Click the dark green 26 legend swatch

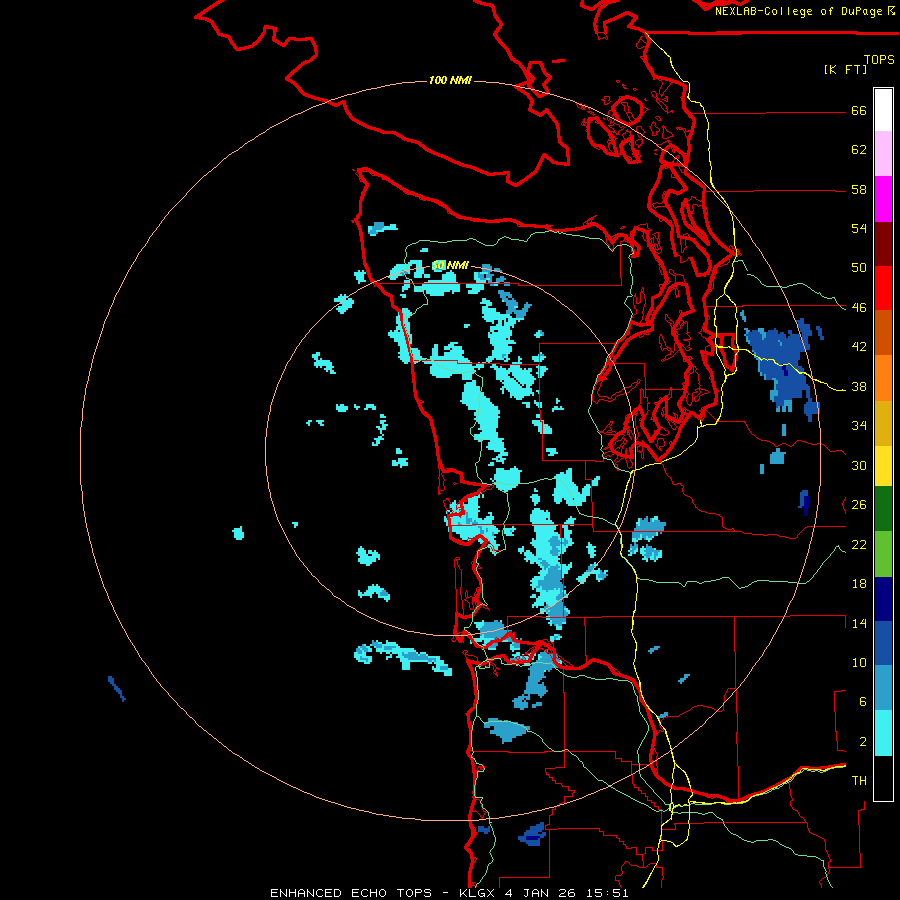coord(883,509)
